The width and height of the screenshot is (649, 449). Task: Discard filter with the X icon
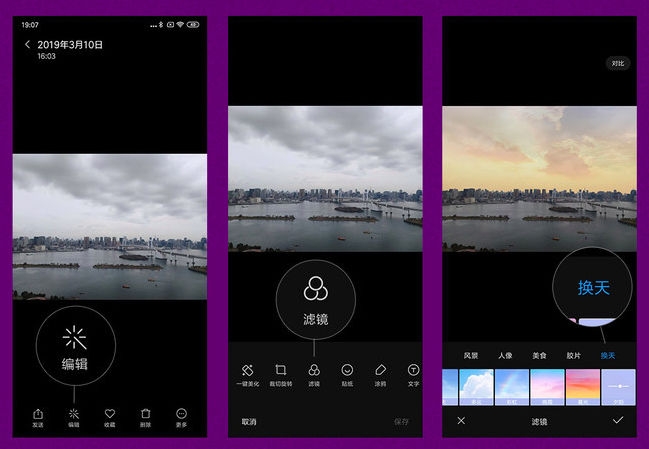(461, 420)
